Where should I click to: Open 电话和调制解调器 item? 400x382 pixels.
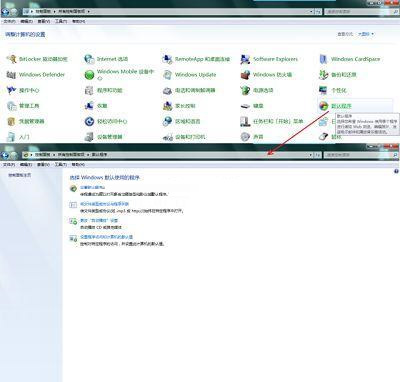[x=189, y=90]
